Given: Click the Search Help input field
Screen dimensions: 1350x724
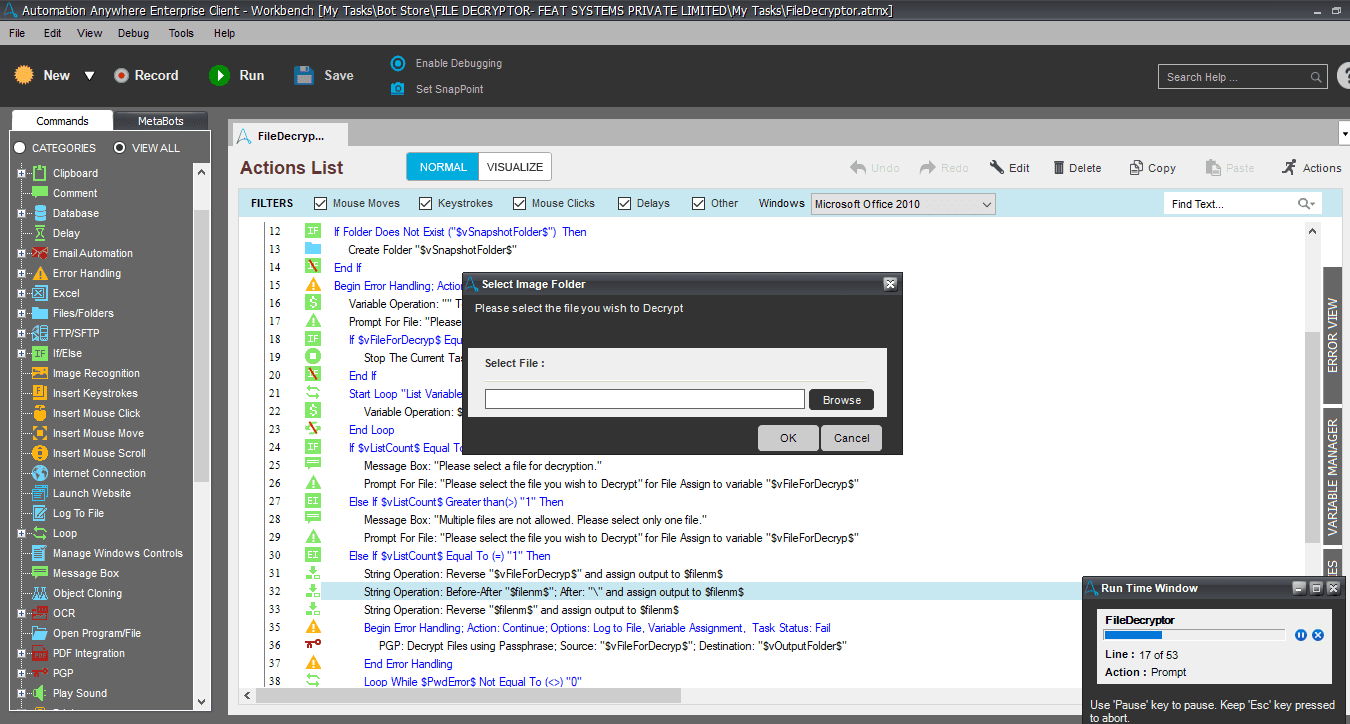Looking at the screenshot, I should click(1234, 77).
